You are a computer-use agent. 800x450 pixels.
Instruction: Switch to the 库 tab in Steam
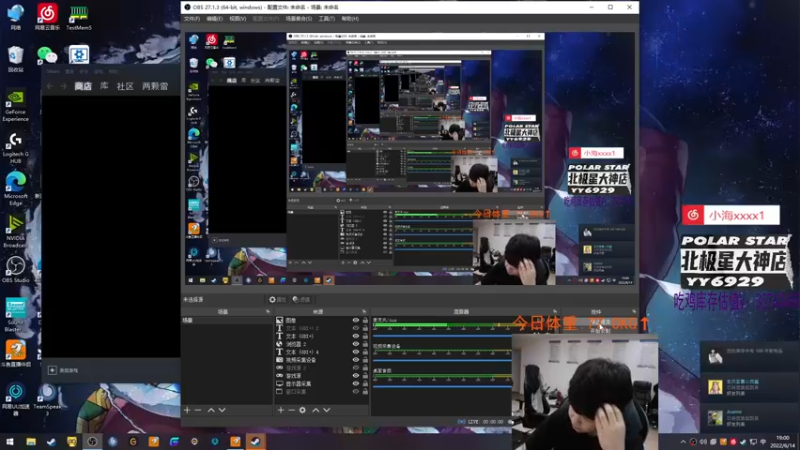(x=104, y=86)
